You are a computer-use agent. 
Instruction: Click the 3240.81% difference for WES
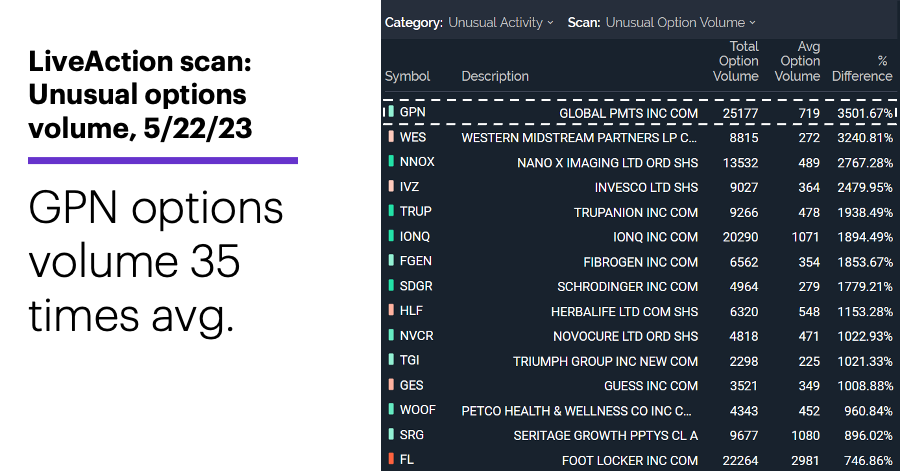[865, 138]
